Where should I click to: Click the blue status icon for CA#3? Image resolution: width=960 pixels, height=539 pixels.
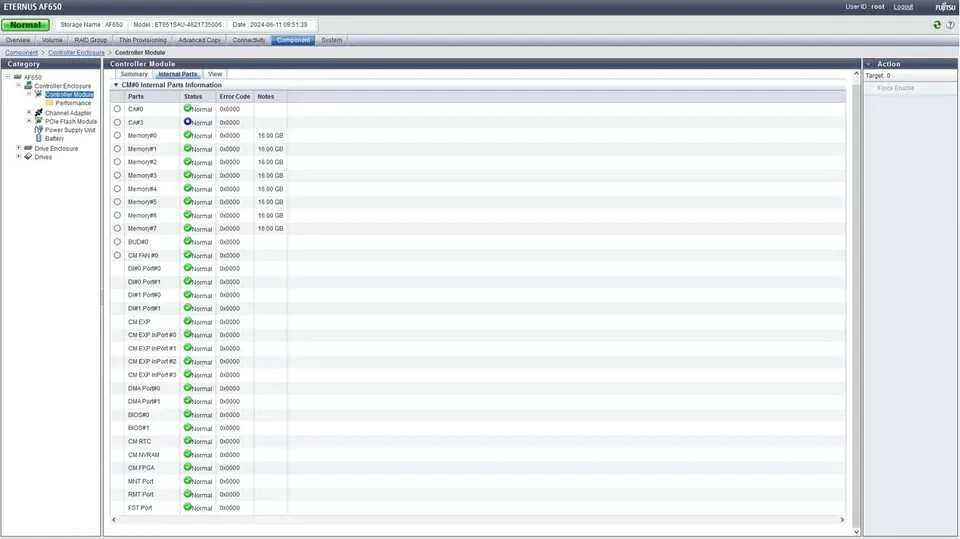click(x=187, y=122)
